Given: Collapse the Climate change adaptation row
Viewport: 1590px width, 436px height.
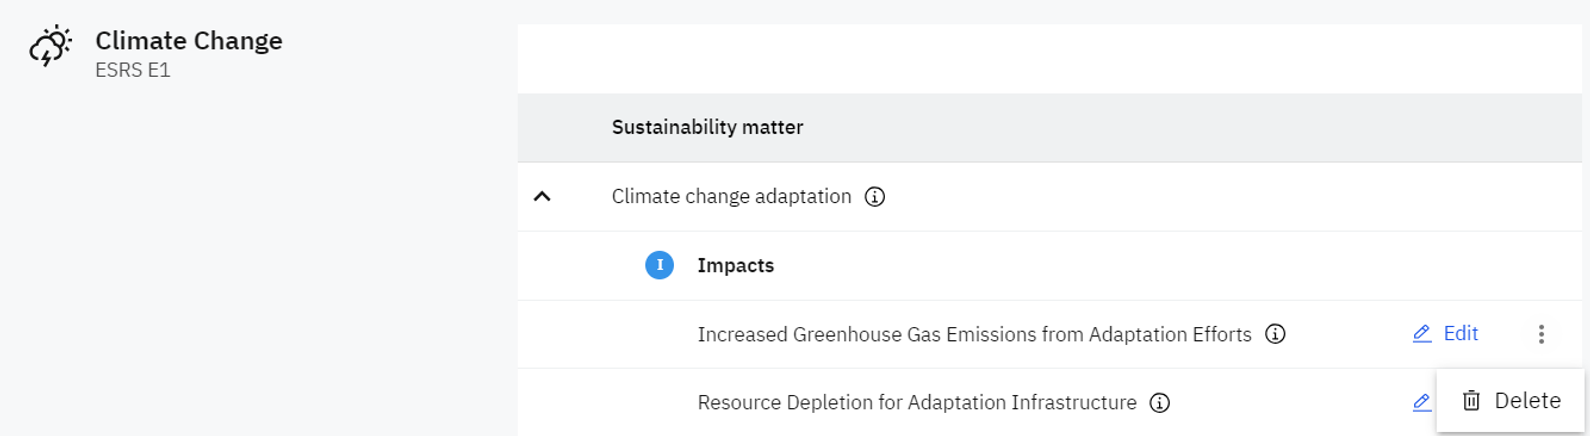Looking at the screenshot, I should click(542, 197).
